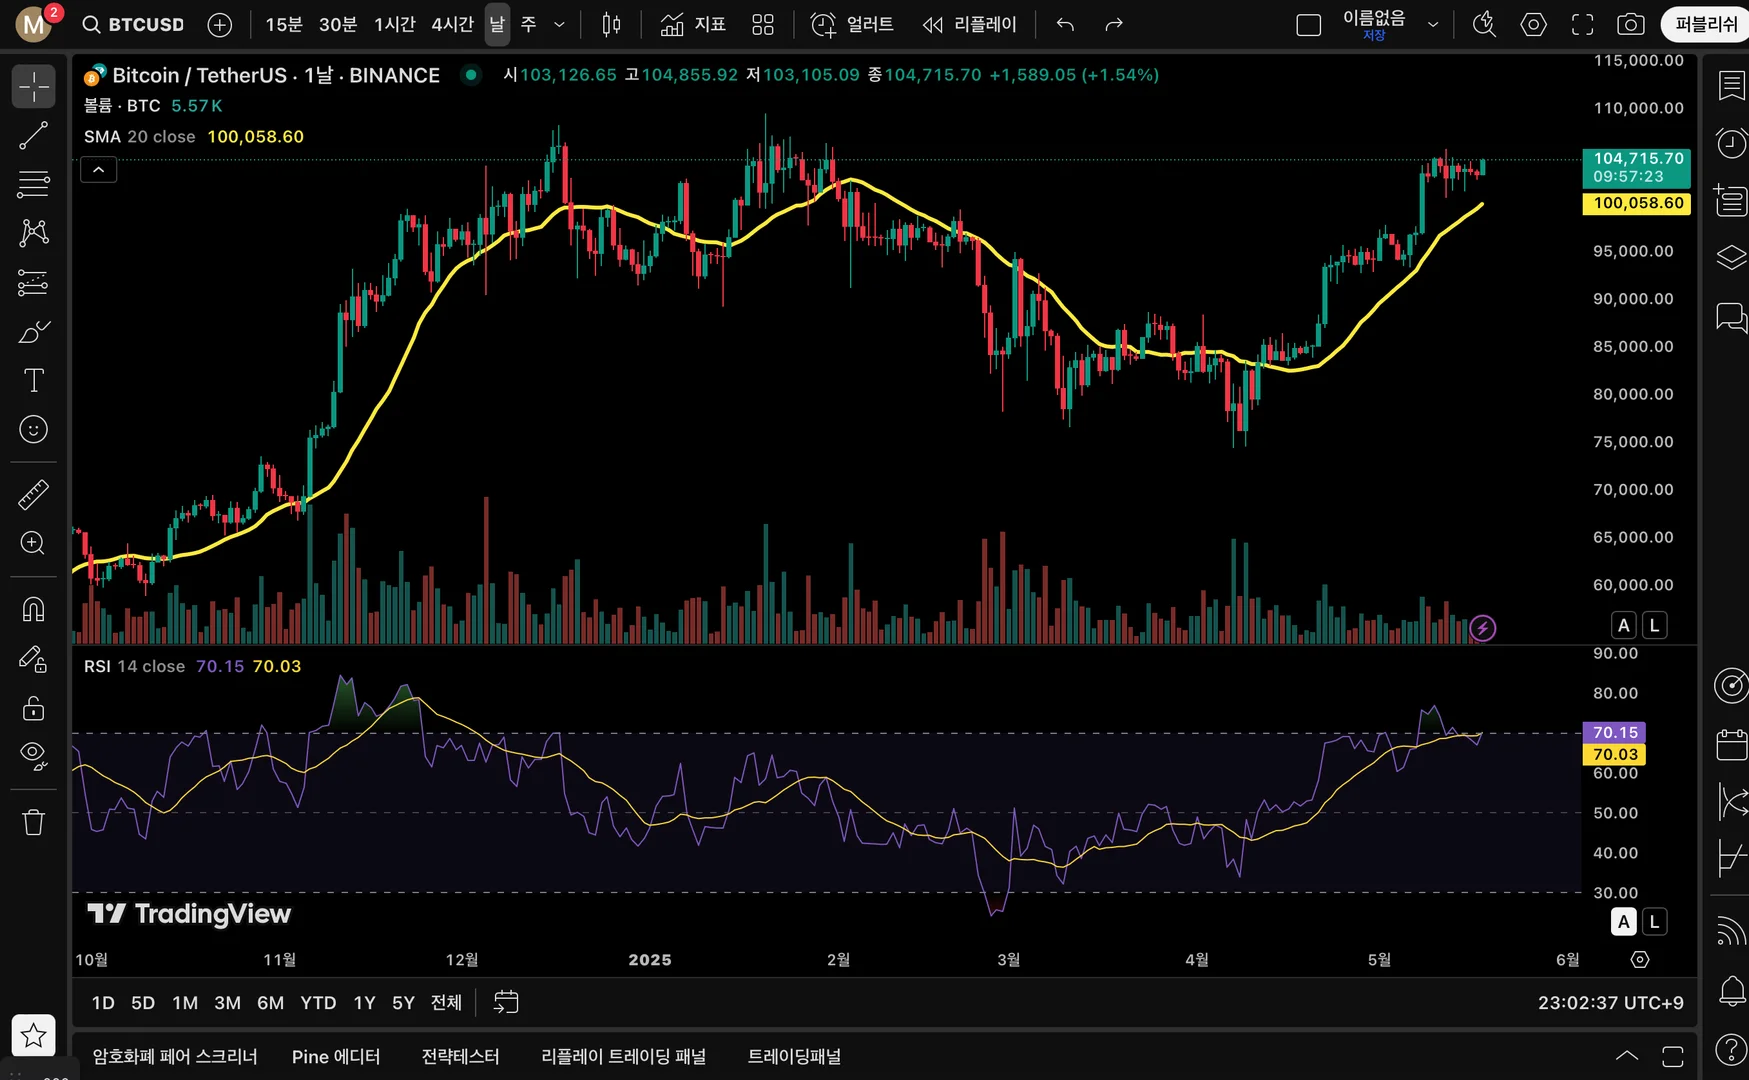1749x1080 pixels.
Task: Open the emoji icons tool
Action: tap(33, 429)
